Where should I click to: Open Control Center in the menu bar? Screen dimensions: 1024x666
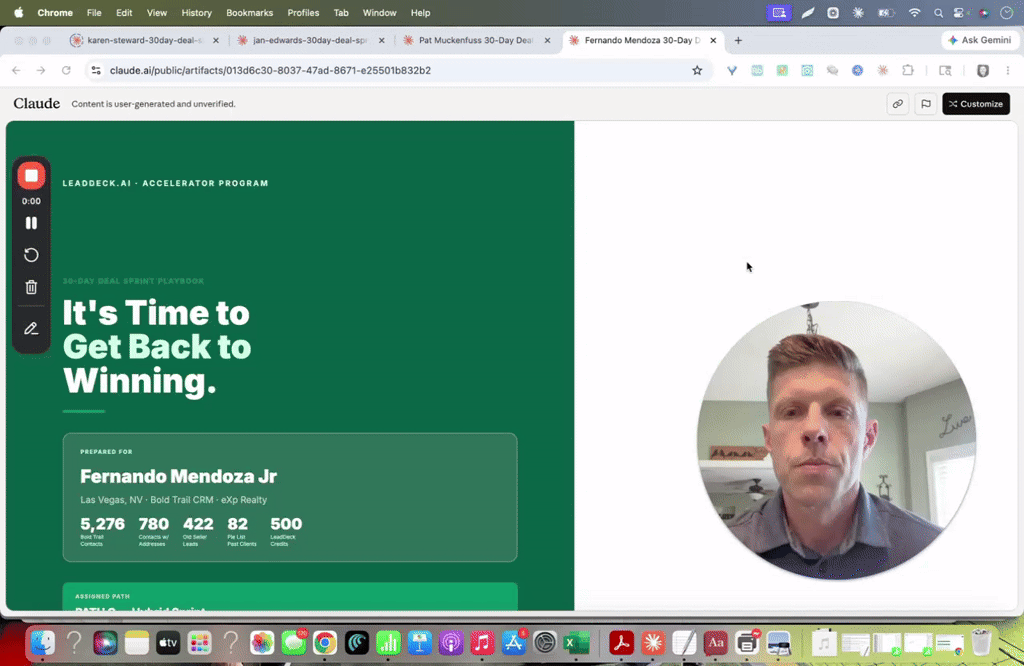pyautogui.click(x=959, y=12)
